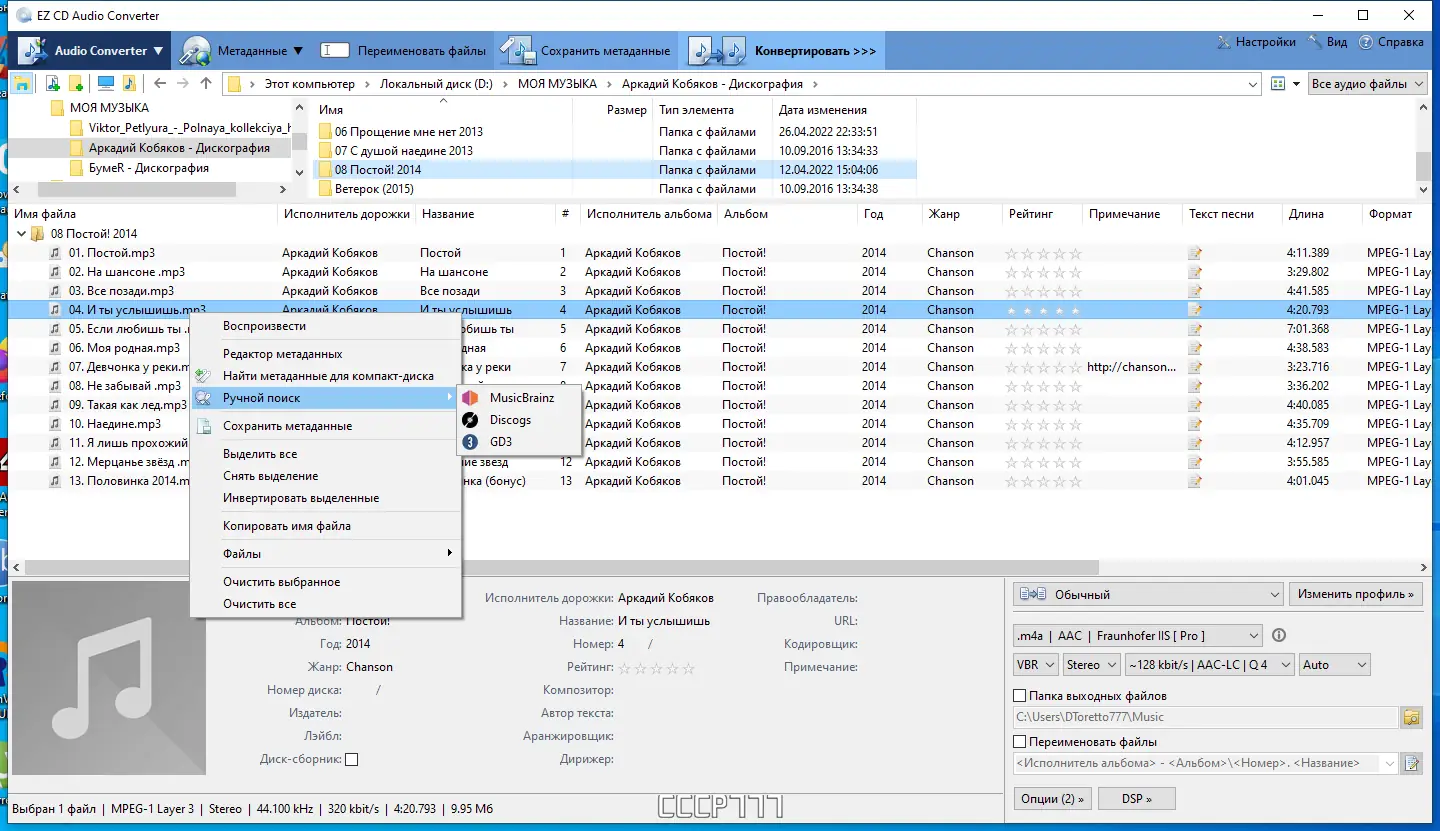
Task: Sort by Исполнитель дорожки column header
Action: (346, 214)
